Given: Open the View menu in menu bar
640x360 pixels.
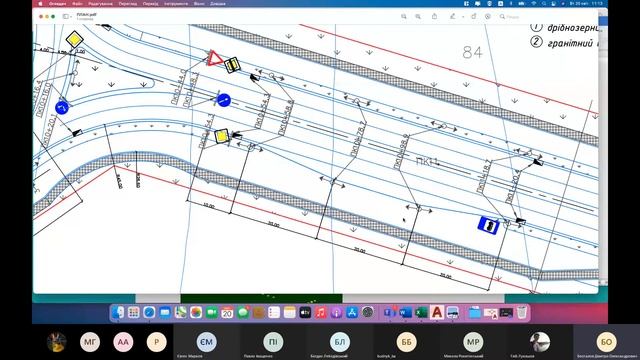Looking at the screenshot, I should [x=128, y=4].
